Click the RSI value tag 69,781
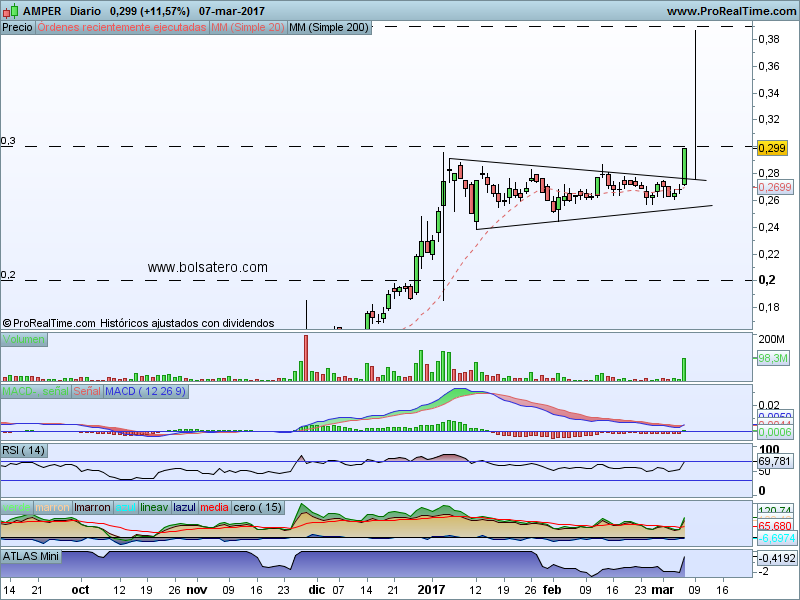This screenshot has height=600, width=800. tap(775, 461)
